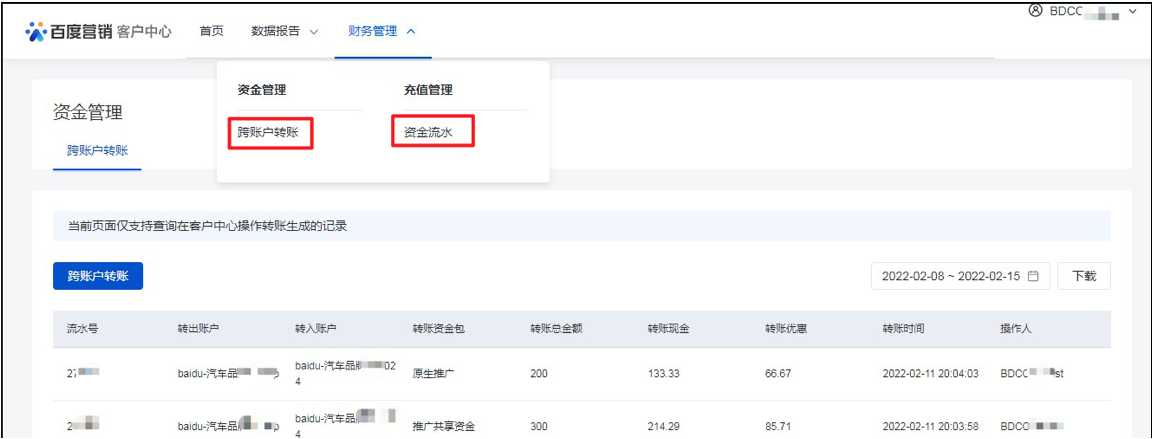The width and height of the screenshot is (1153, 439).
Task: Click the 下载 button
Action: [1084, 276]
